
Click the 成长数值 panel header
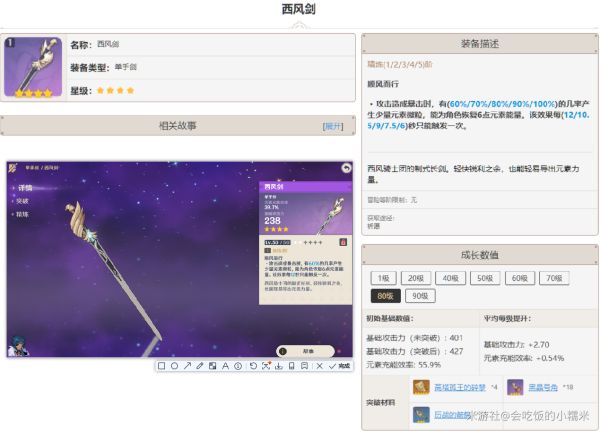click(480, 255)
